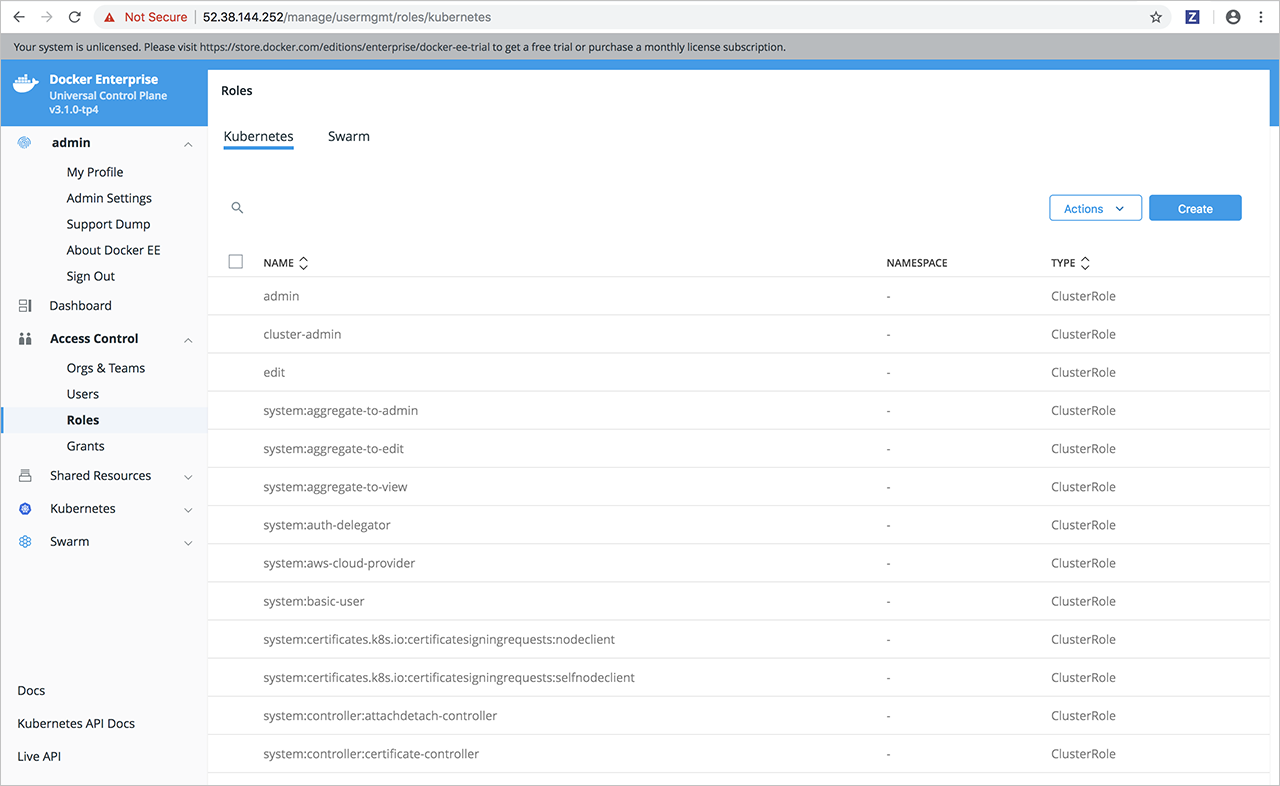Switch to the Swarm tab
The height and width of the screenshot is (786, 1280).
click(x=348, y=137)
